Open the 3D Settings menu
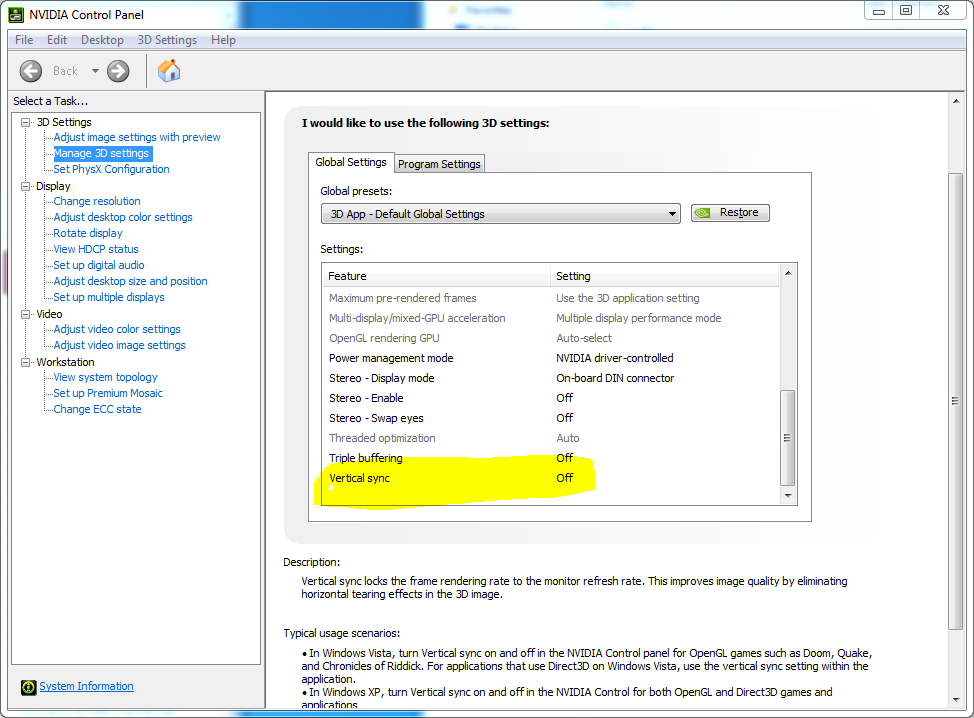 167,40
